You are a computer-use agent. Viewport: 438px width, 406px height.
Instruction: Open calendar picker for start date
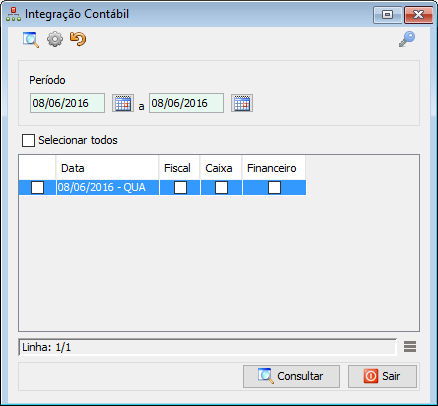(x=123, y=103)
